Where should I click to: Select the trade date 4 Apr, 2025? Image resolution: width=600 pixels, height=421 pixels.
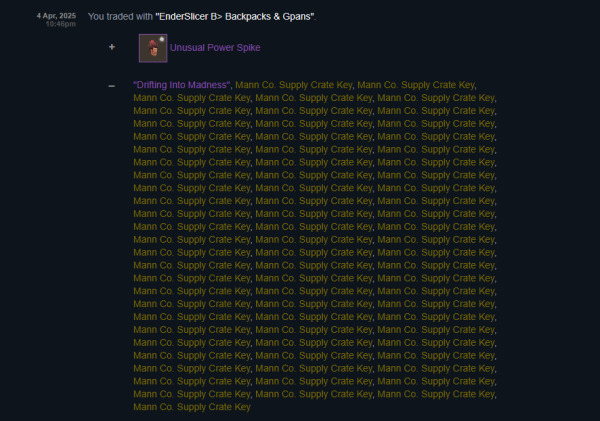point(56,16)
